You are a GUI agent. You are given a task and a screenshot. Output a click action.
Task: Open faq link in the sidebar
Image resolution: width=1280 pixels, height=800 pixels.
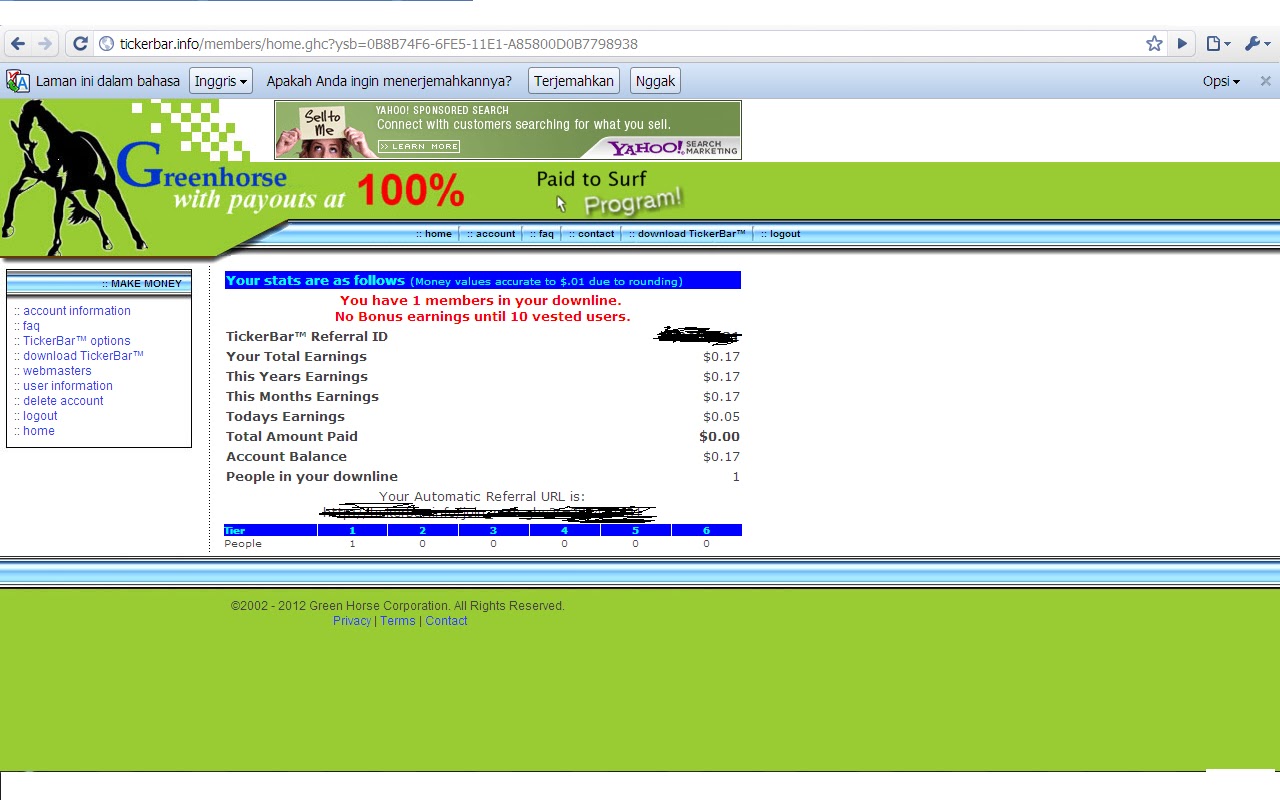pyautogui.click(x=31, y=326)
